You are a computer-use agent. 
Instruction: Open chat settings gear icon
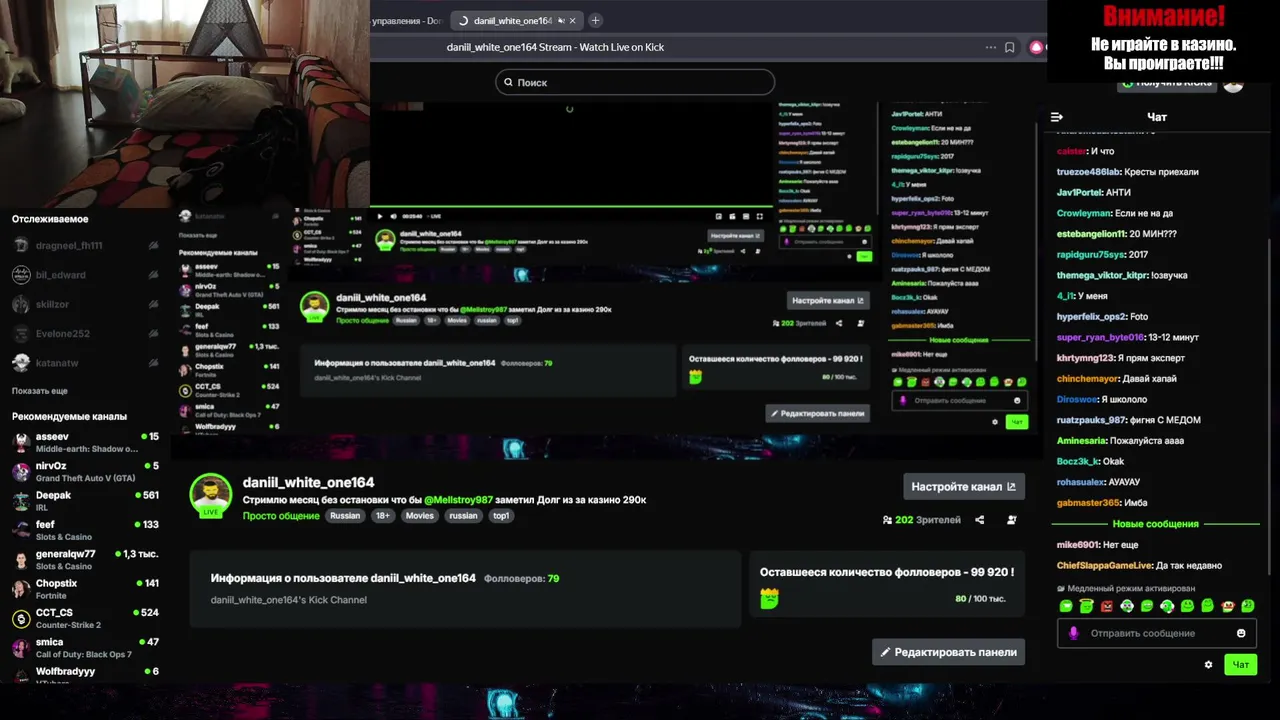click(x=1208, y=664)
